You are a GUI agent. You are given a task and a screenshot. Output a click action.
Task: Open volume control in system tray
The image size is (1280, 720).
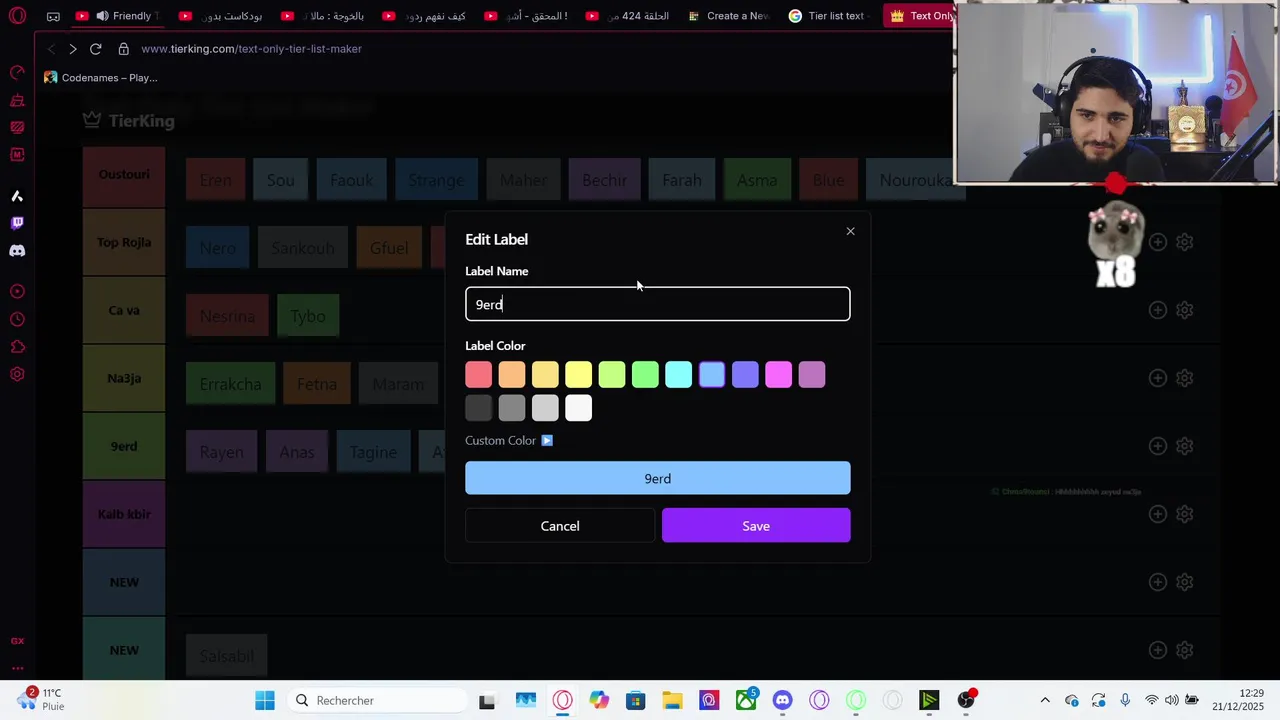(x=1171, y=701)
